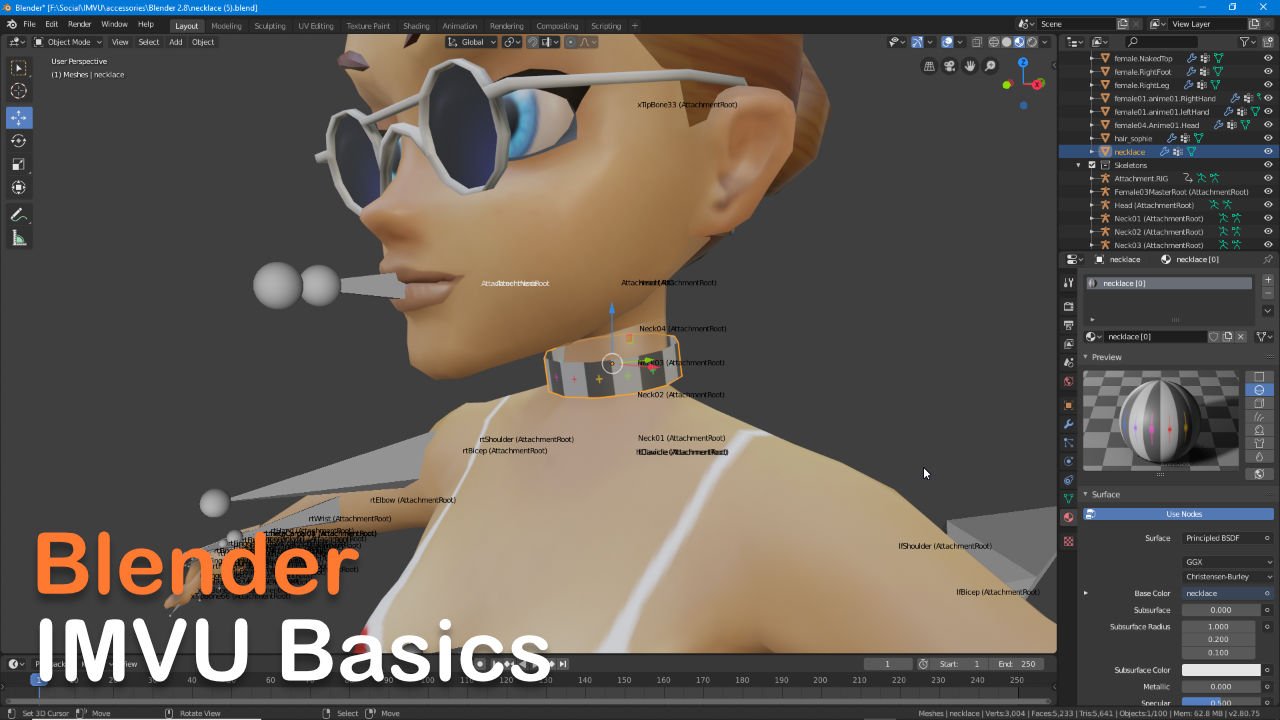Select the Scale tool
Image resolution: width=1280 pixels, height=720 pixels.
coord(19,164)
